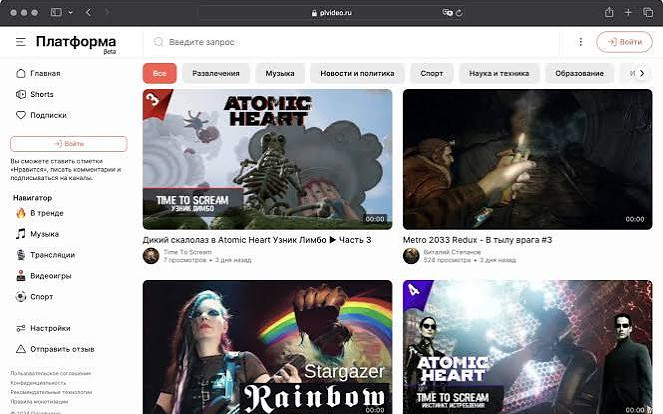Open the browser sidebar dropdown arrow
The height and width of the screenshot is (414, 663).
point(71,12)
